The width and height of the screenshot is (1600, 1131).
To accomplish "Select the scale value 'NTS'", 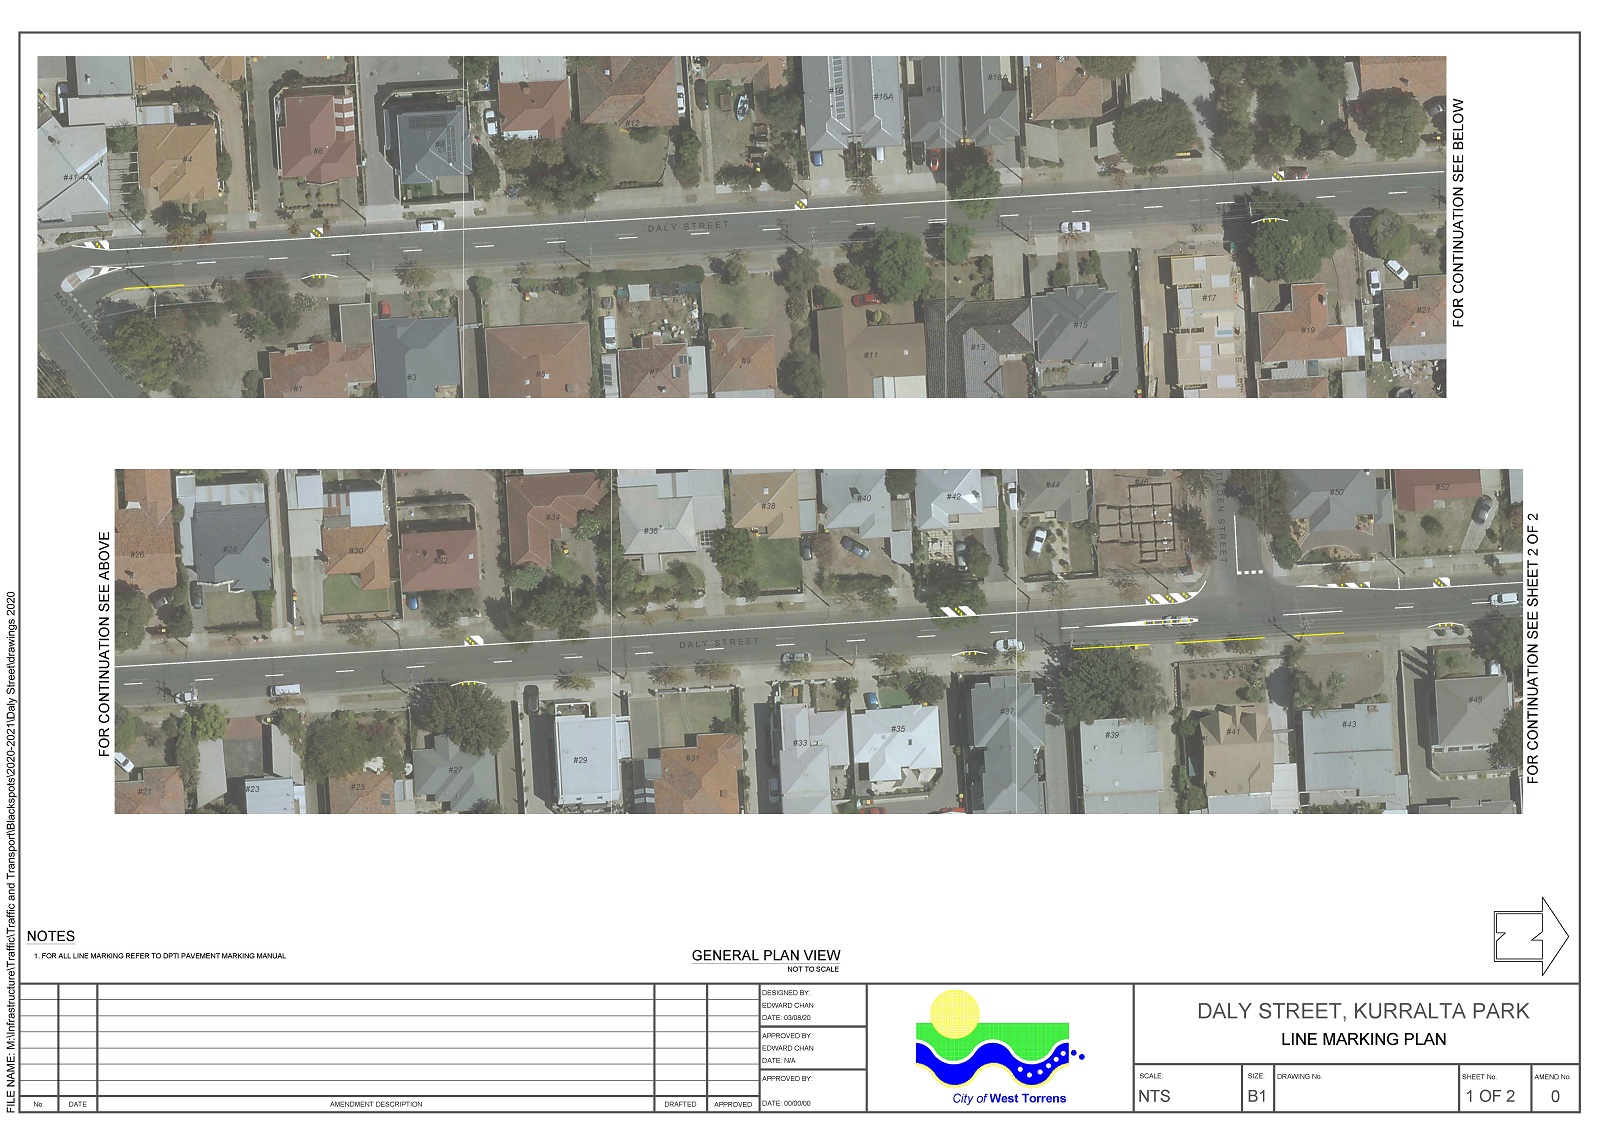I will (x=1154, y=1096).
